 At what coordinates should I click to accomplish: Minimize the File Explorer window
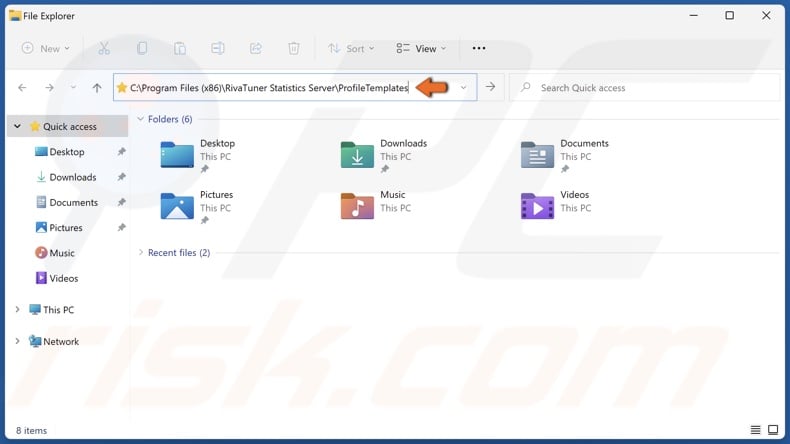[694, 16]
